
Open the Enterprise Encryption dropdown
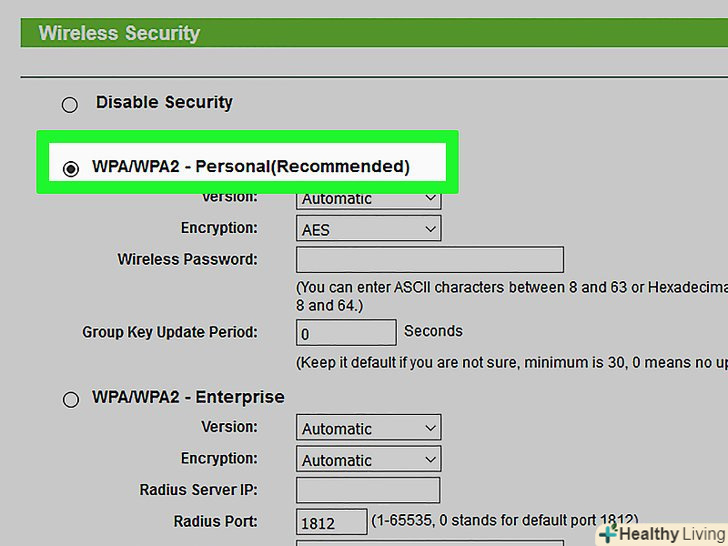pyautogui.click(x=368, y=460)
